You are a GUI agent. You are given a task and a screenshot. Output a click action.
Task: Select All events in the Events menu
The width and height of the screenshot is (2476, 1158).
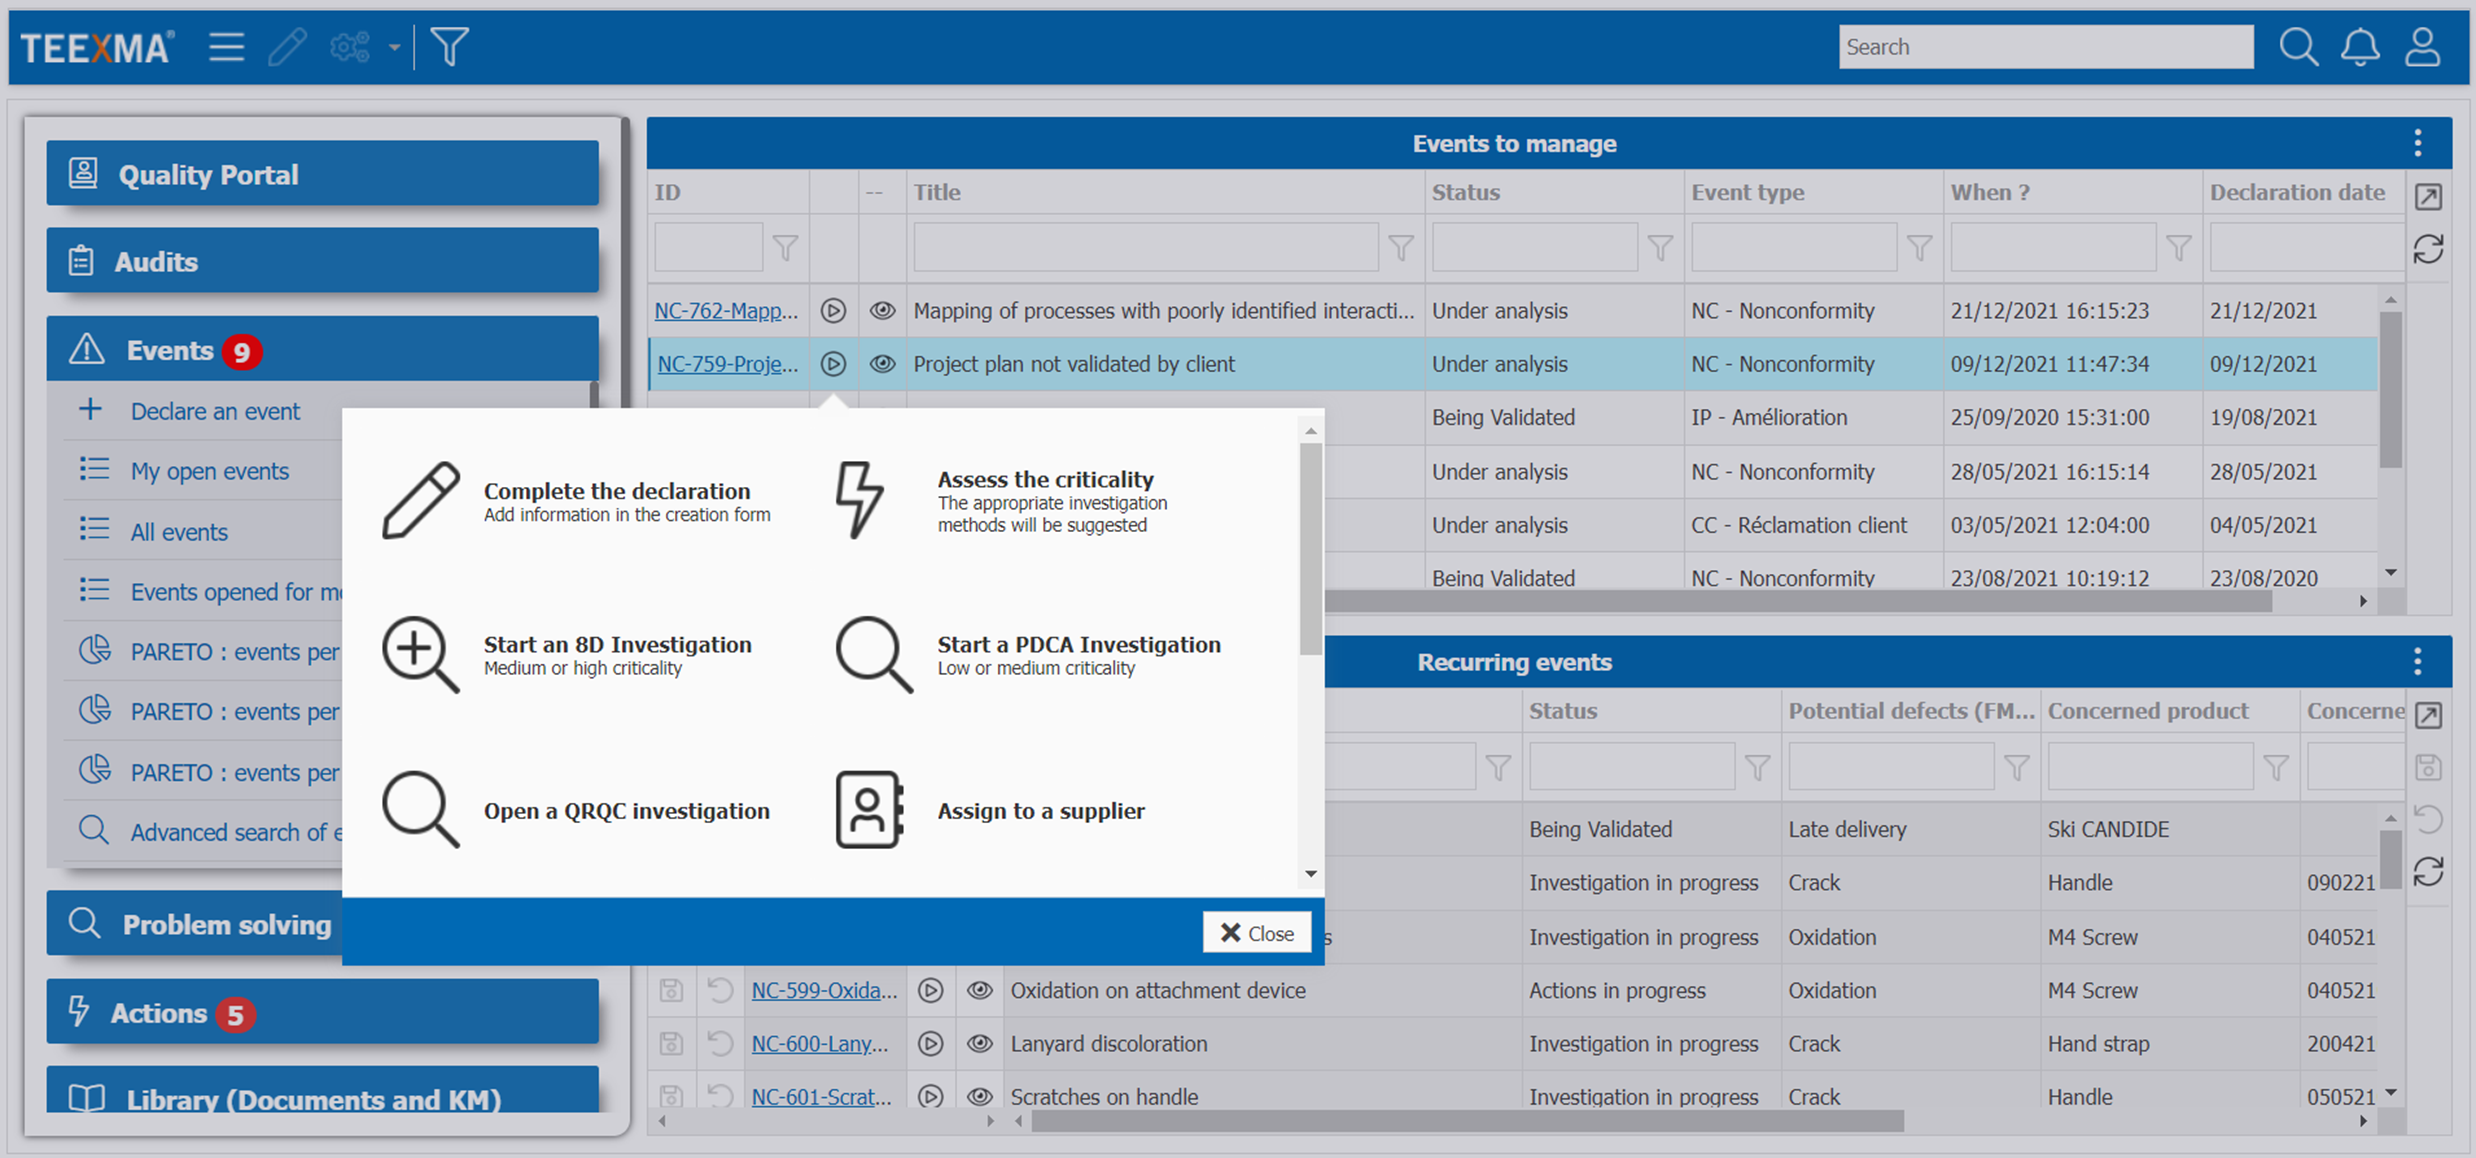pyautogui.click(x=180, y=531)
